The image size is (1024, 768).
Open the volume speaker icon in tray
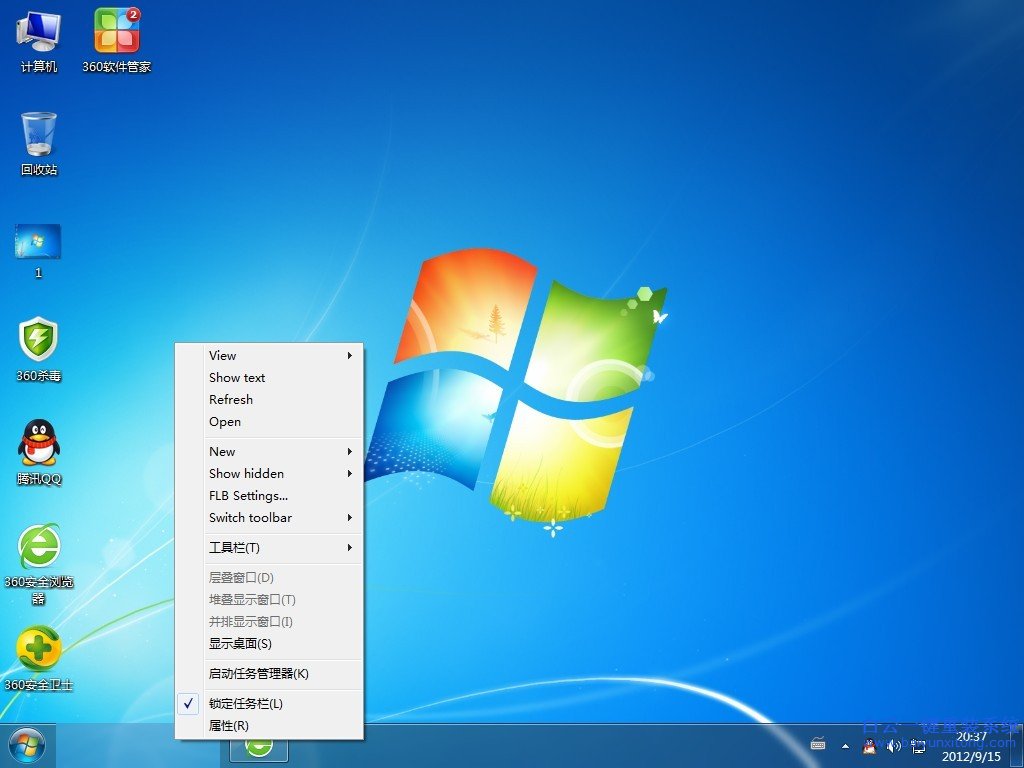click(x=893, y=746)
